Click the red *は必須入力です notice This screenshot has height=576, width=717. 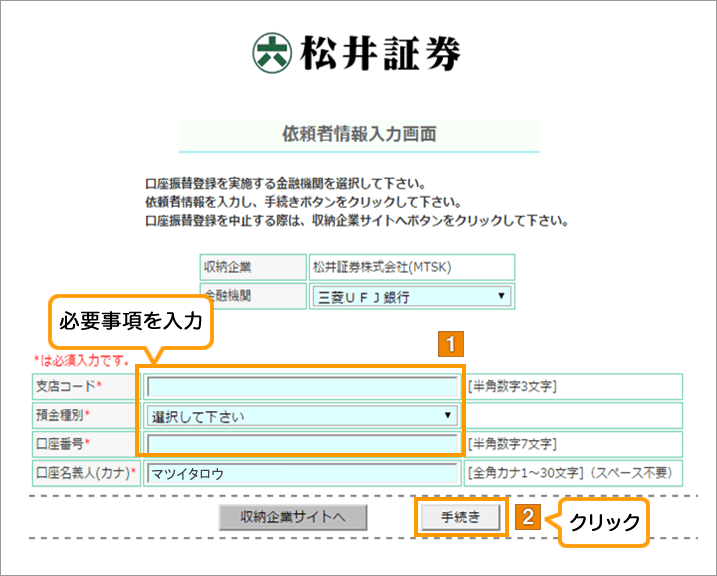pyautogui.click(x=81, y=359)
